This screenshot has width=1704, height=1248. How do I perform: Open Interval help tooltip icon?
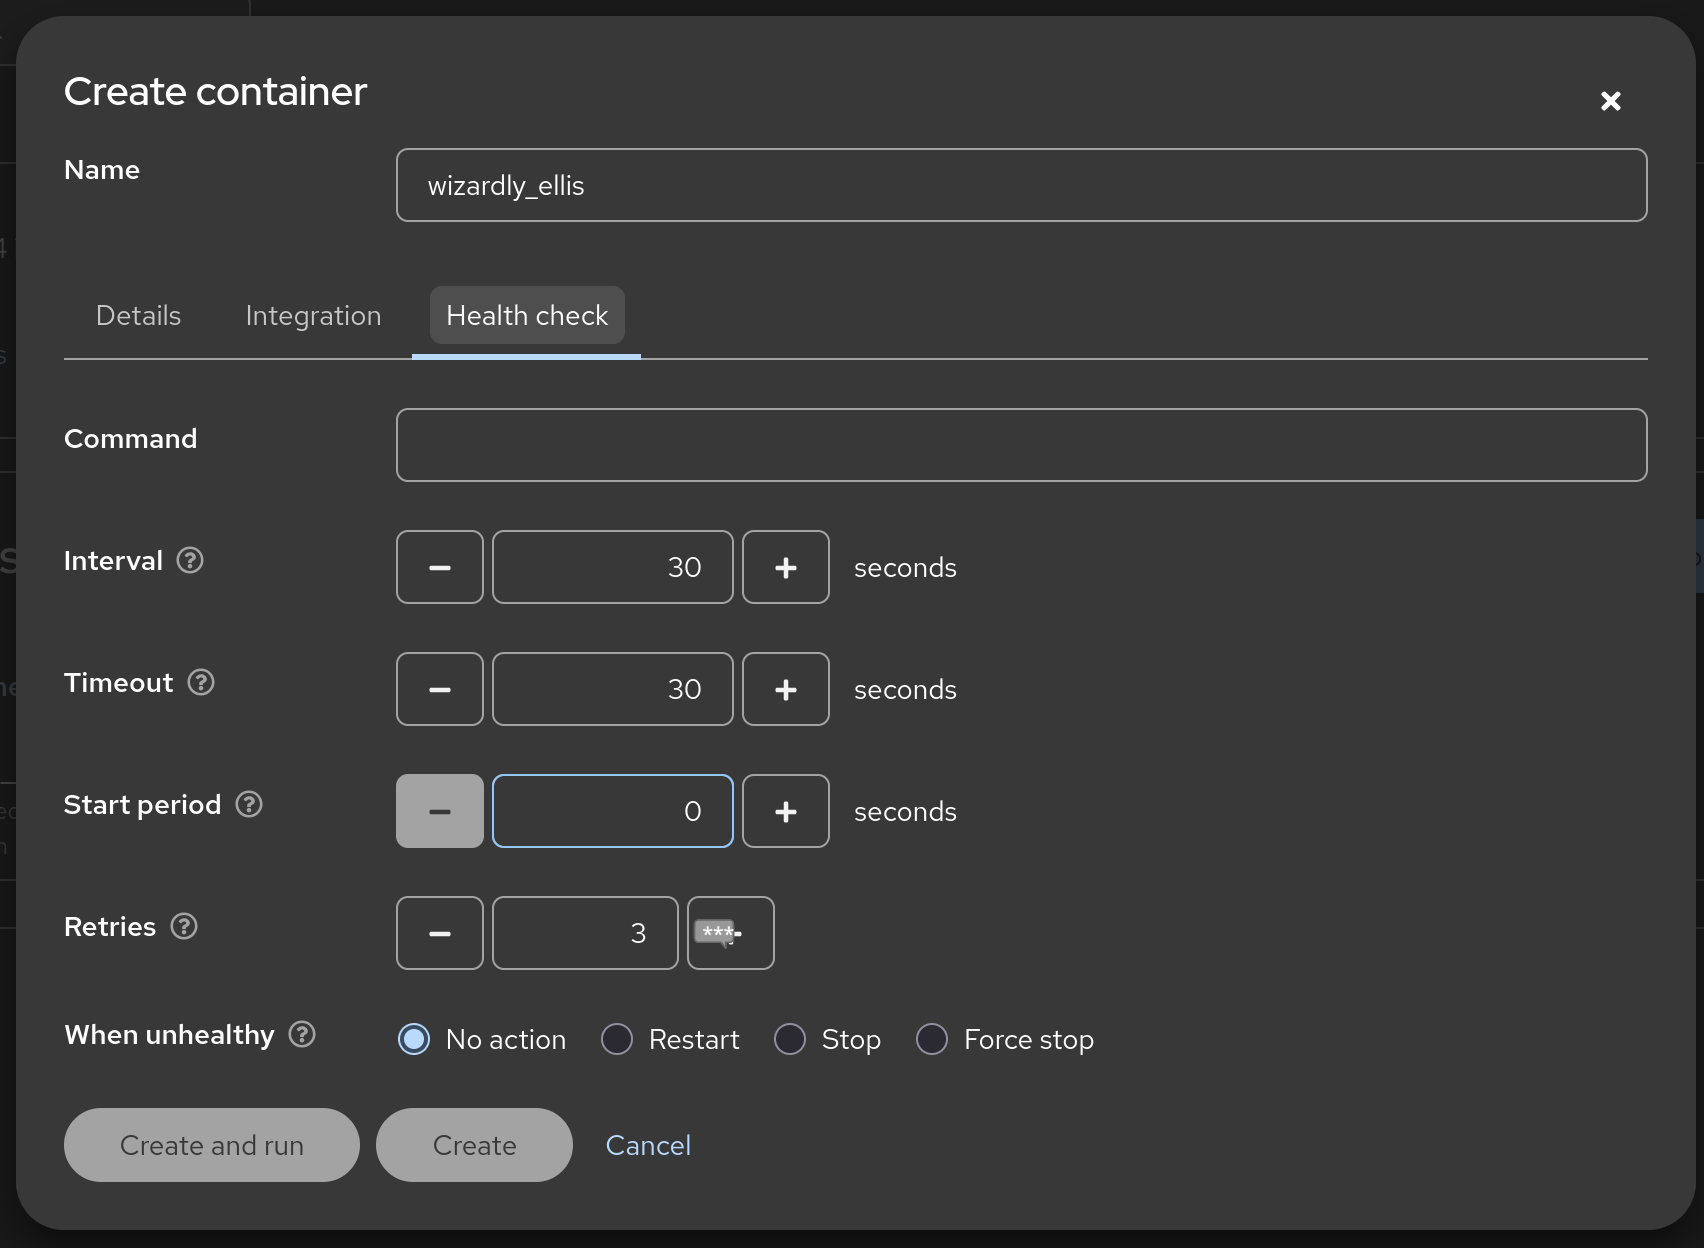190,561
